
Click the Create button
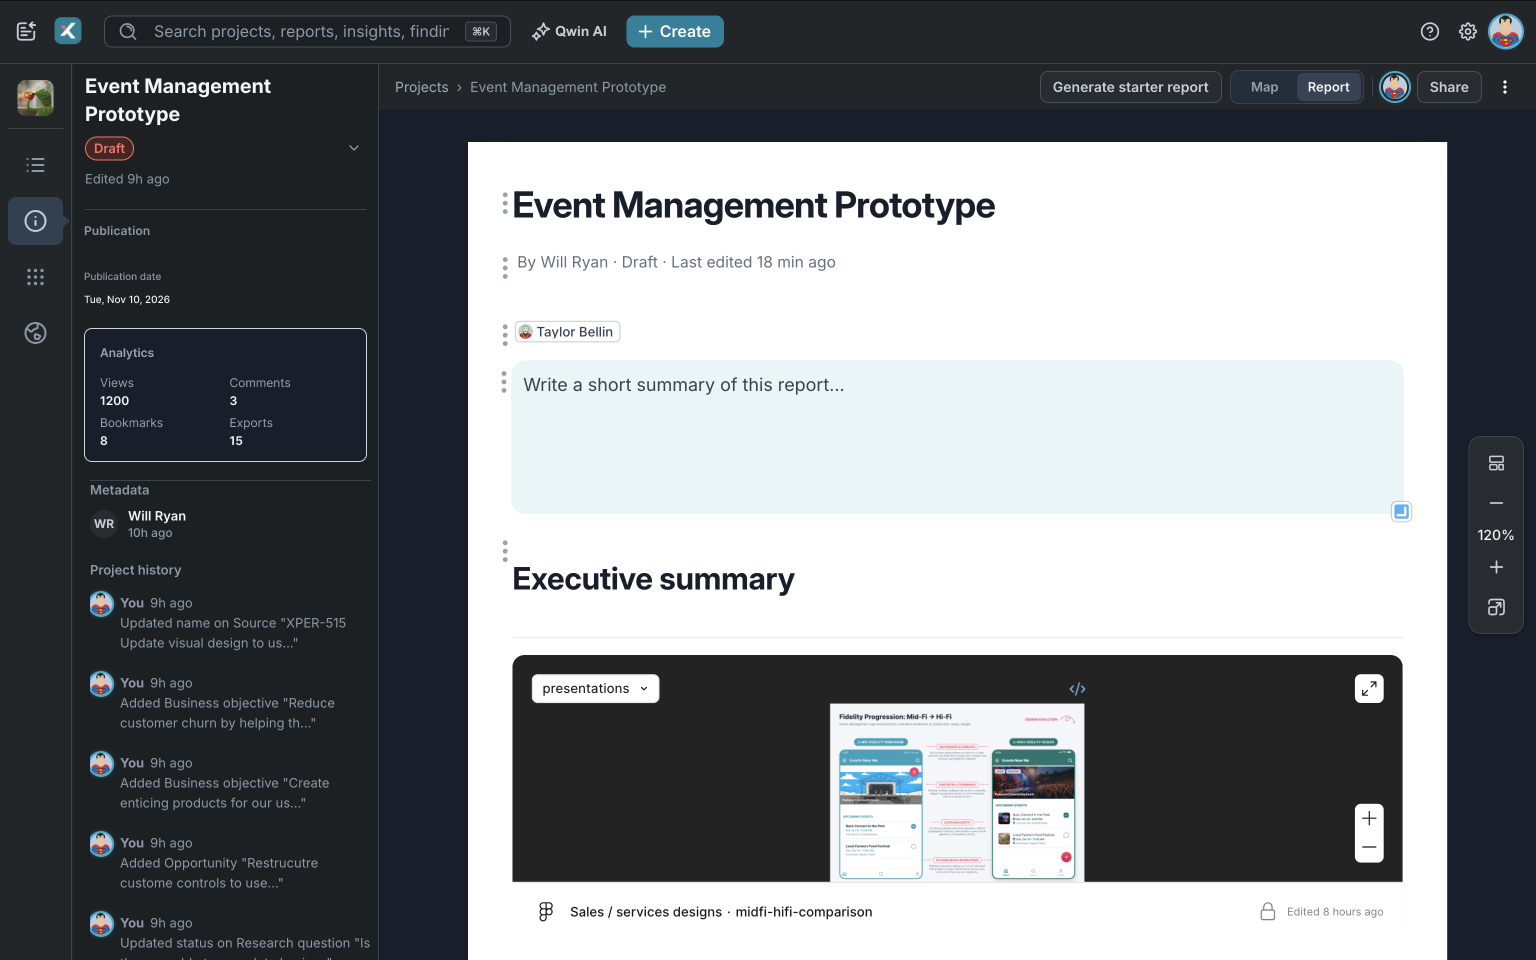[675, 31]
